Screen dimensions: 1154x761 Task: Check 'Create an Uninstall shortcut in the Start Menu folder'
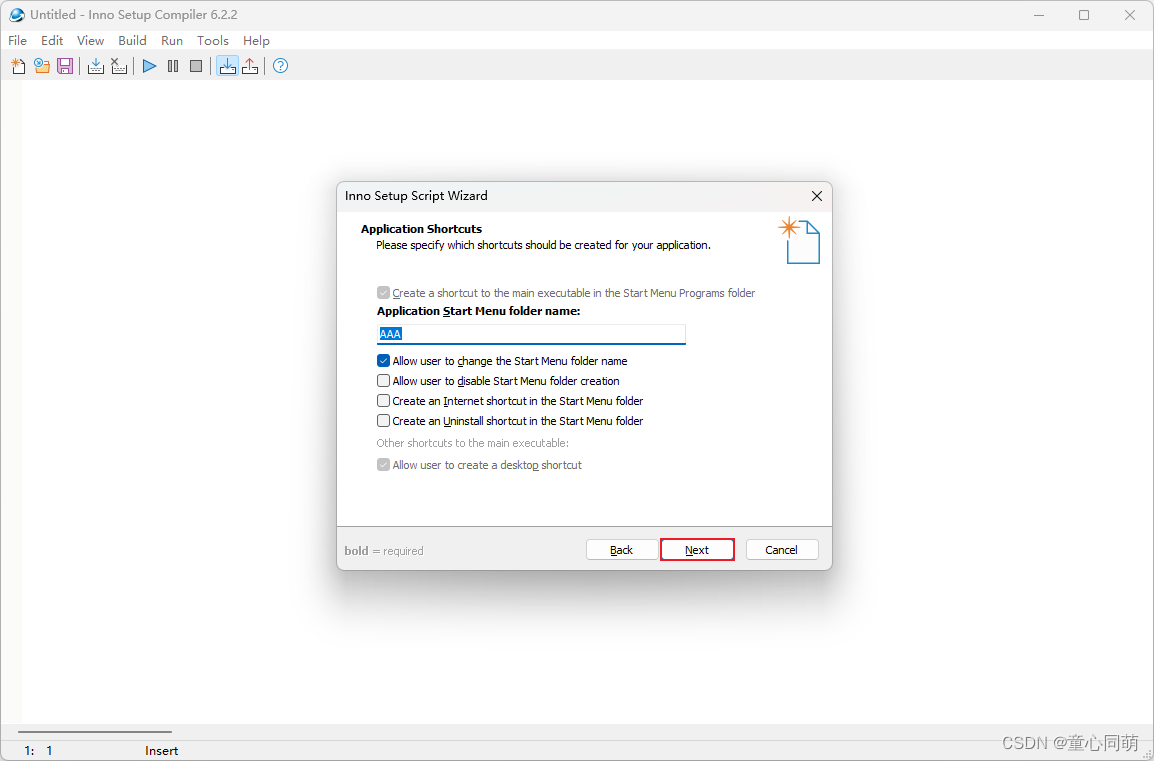[x=383, y=421]
